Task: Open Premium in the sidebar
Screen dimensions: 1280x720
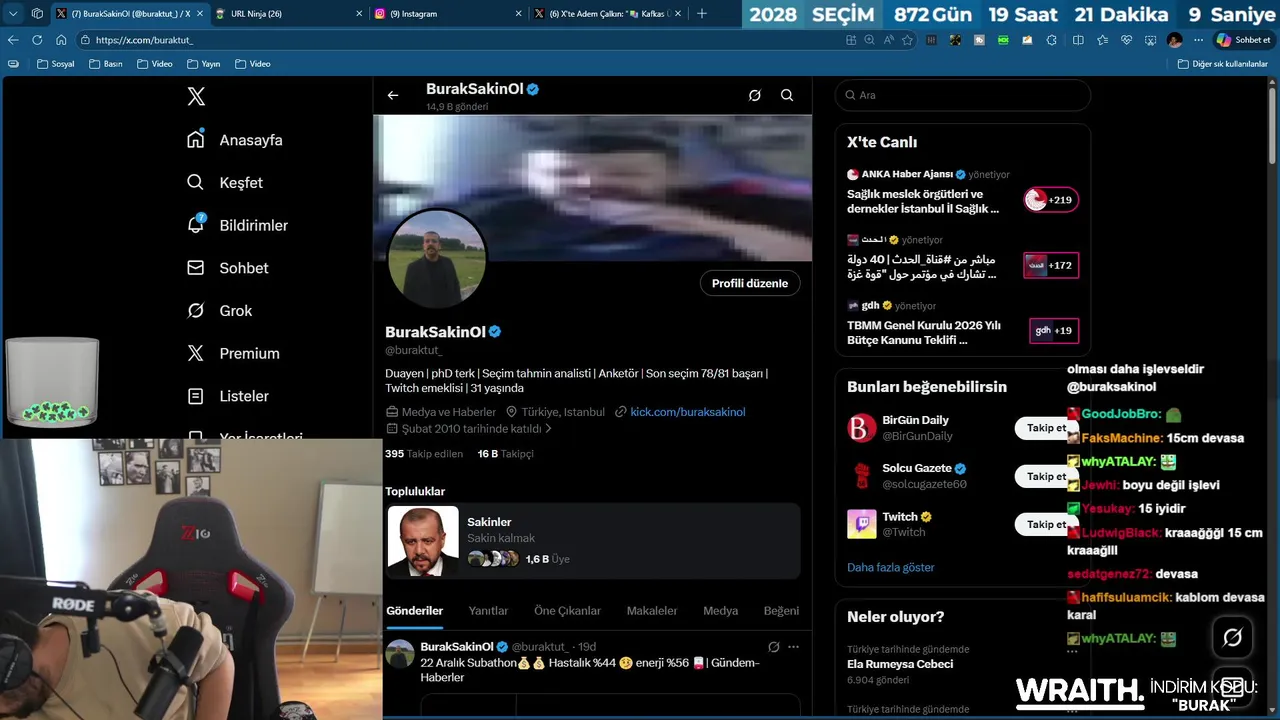Action: coord(235,353)
